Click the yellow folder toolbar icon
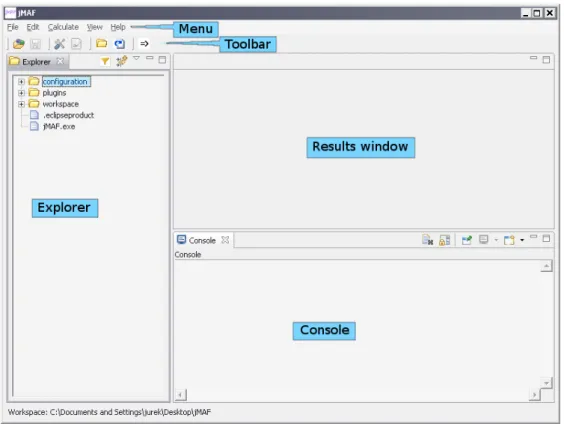This screenshot has height=424, width=564. 102,44
